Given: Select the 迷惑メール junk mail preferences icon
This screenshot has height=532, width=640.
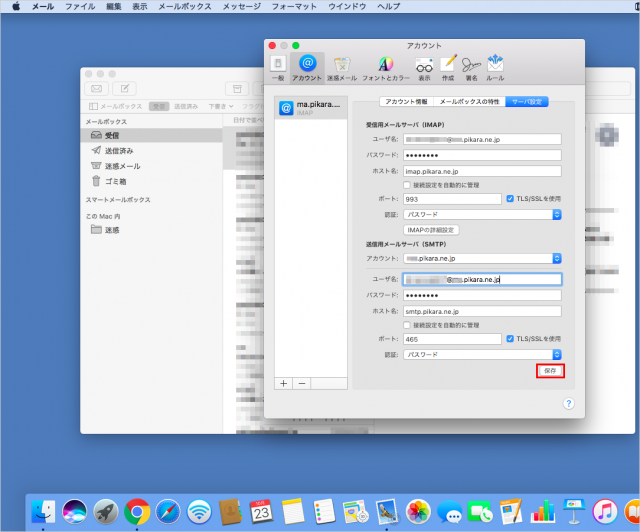Looking at the screenshot, I should tap(341, 66).
